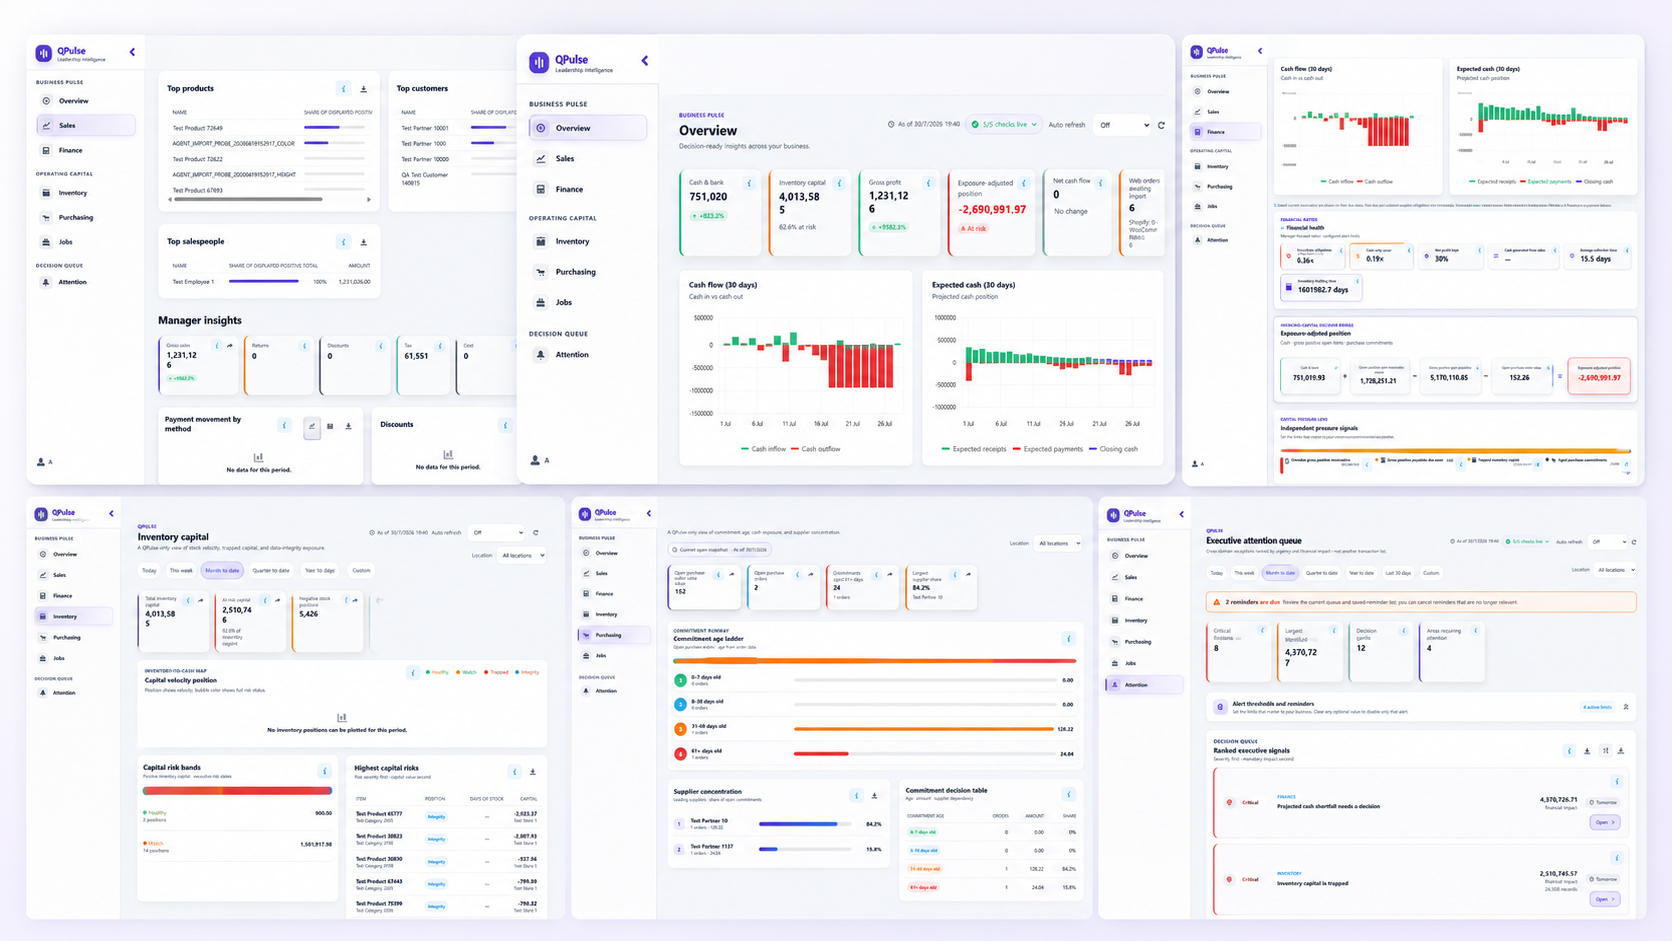Image resolution: width=1672 pixels, height=941 pixels.
Task: Switch Payment movement card to table view
Action: point(330,427)
